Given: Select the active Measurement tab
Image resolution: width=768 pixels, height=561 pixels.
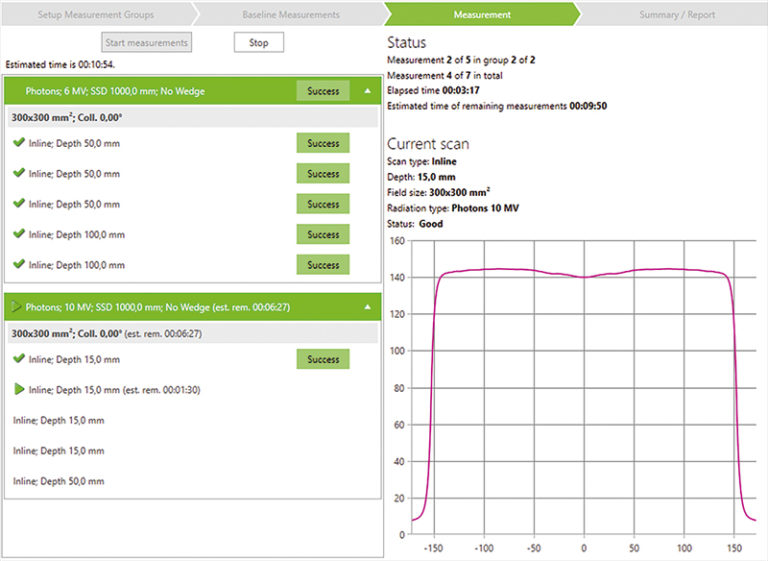Looking at the screenshot, I should point(481,15).
